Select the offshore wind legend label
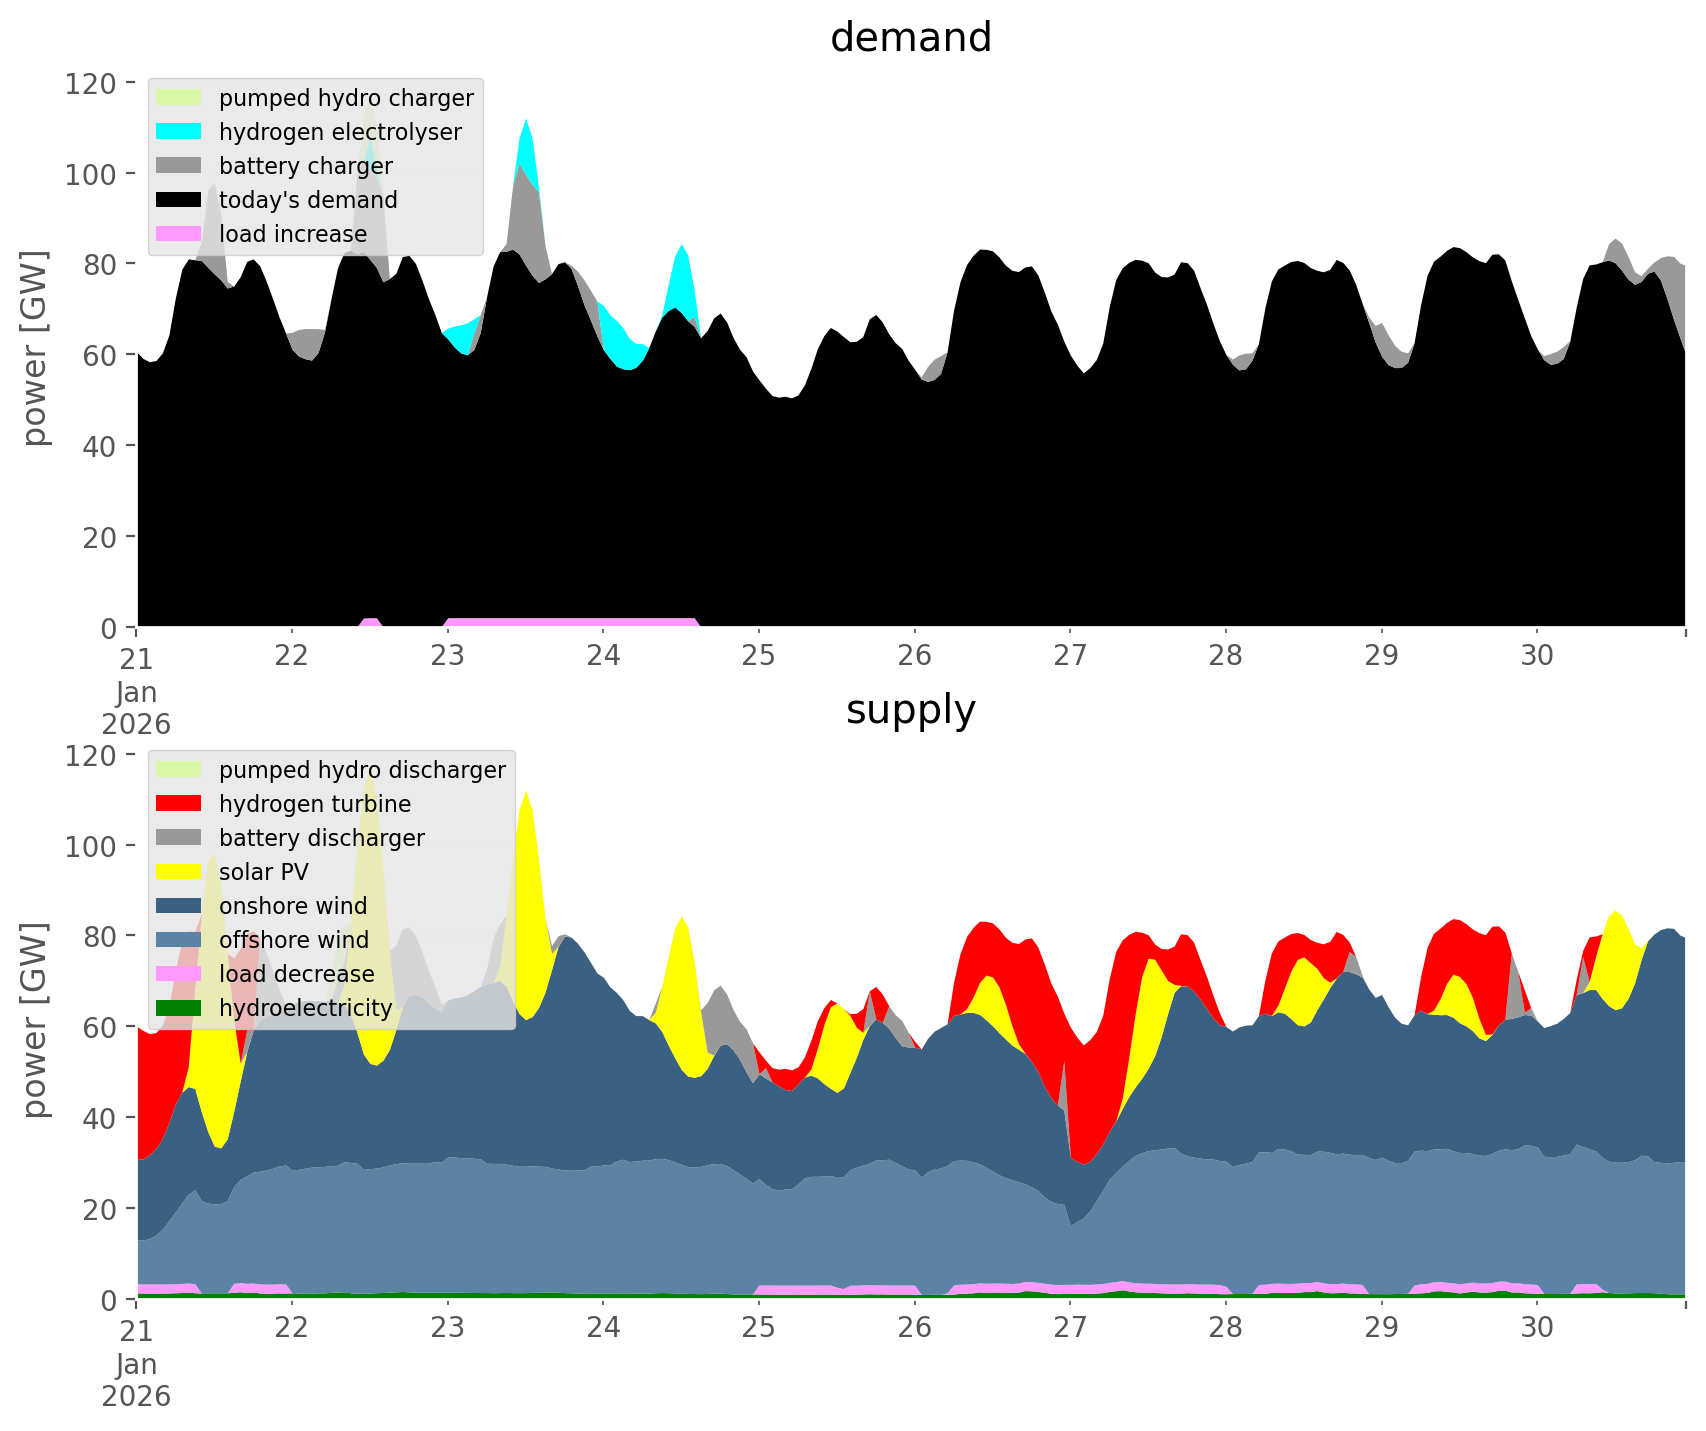 coord(294,940)
